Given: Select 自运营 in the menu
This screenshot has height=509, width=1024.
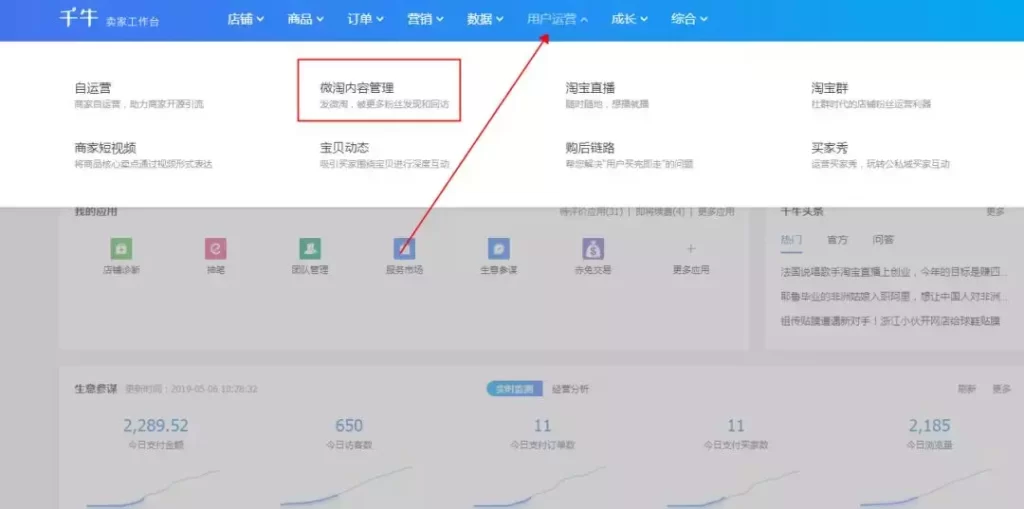Looking at the screenshot, I should pos(93,88).
